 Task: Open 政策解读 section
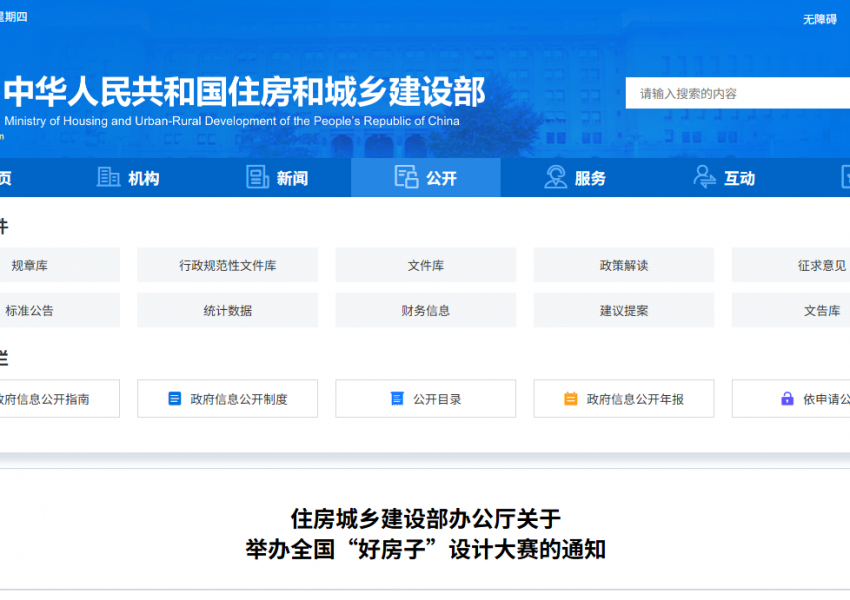click(624, 265)
